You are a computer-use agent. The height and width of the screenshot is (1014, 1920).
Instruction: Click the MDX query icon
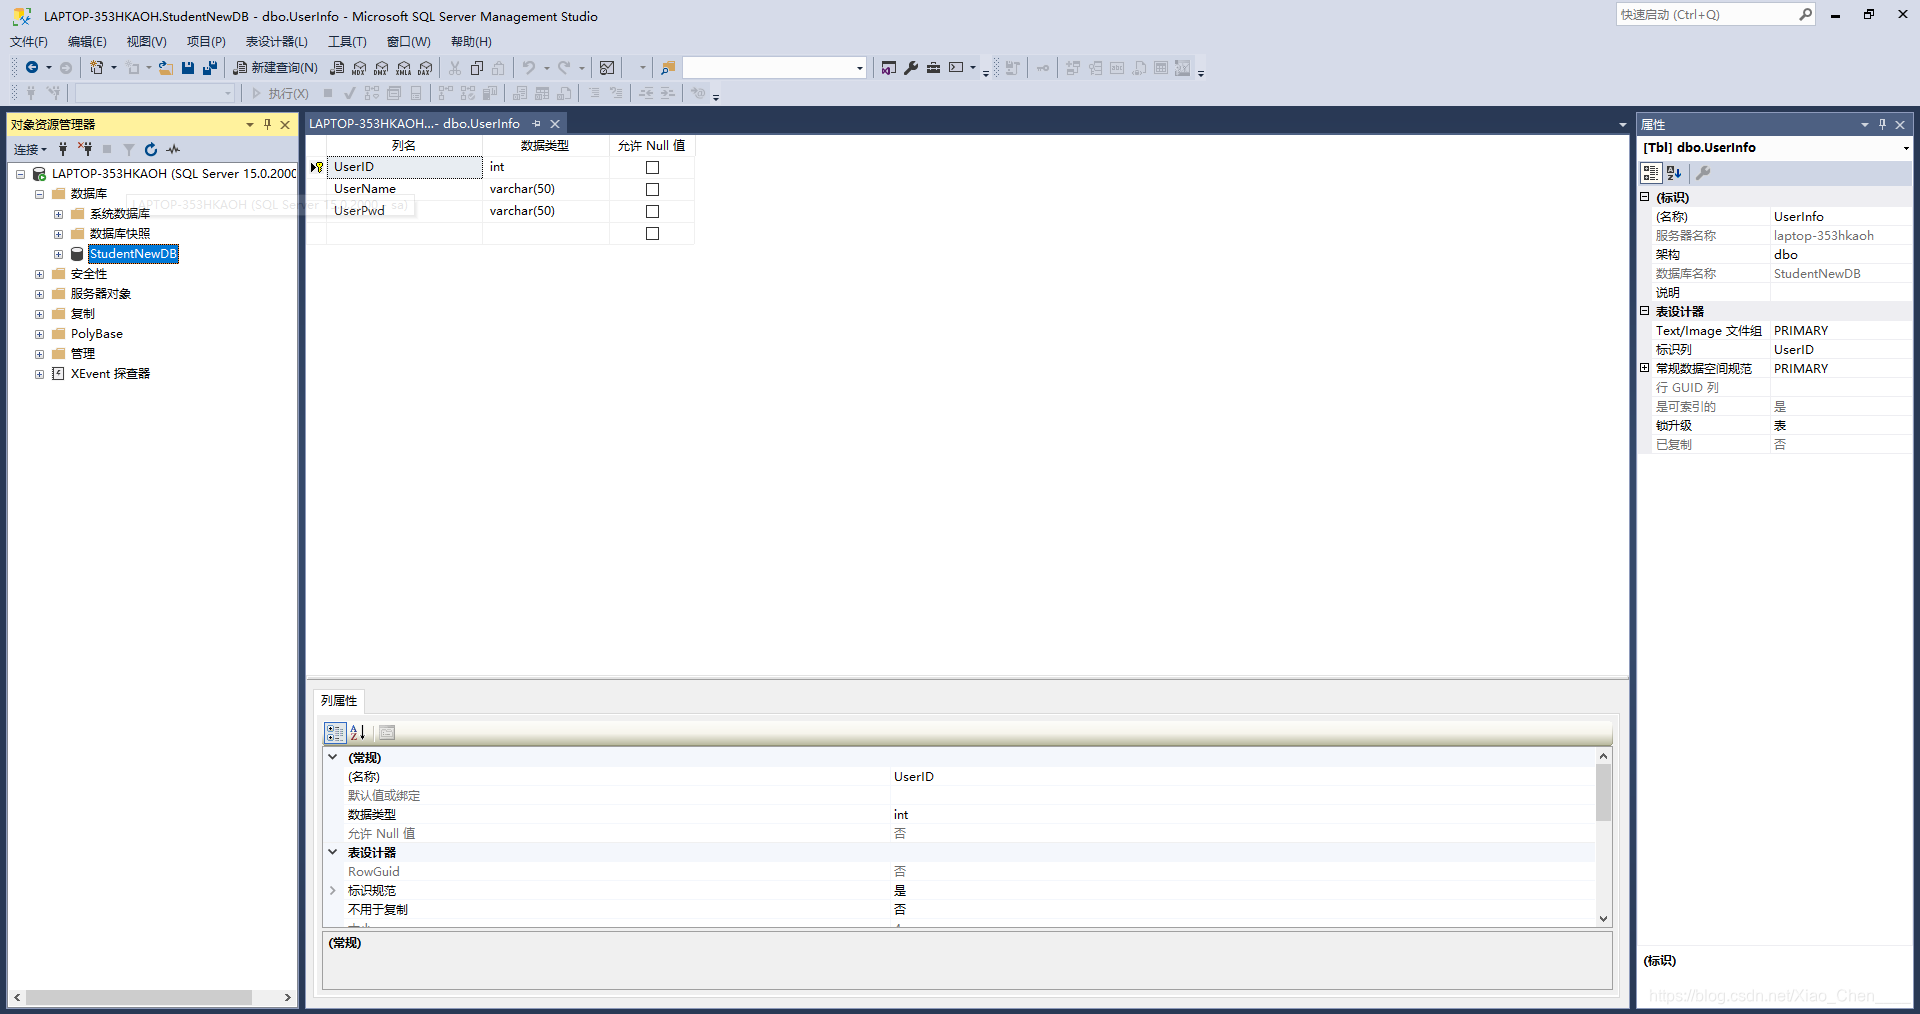click(359, 68)
